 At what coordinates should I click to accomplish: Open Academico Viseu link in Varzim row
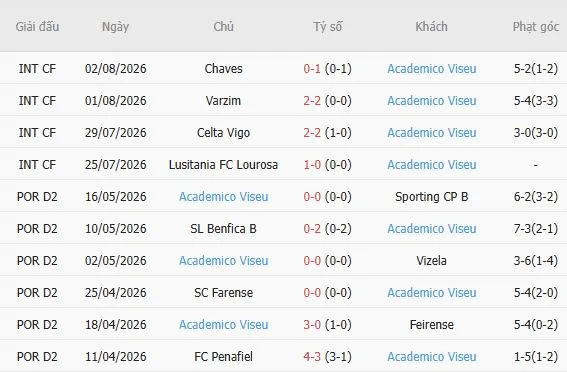432,101
